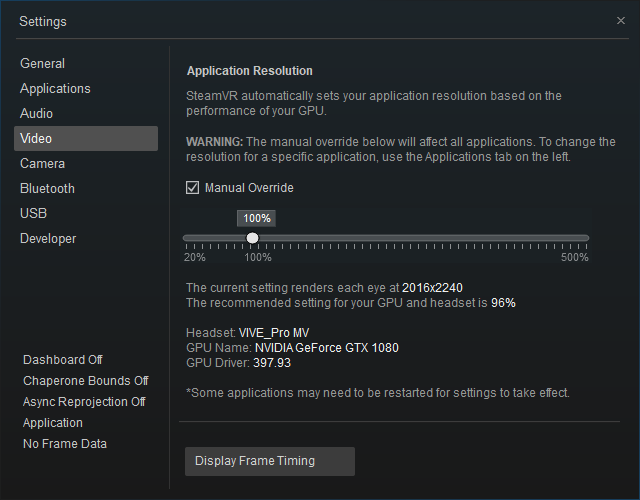Click the slider track at 20% end
Image resolution: width=640 pixels, height=500 pixels.
[185, 238]
